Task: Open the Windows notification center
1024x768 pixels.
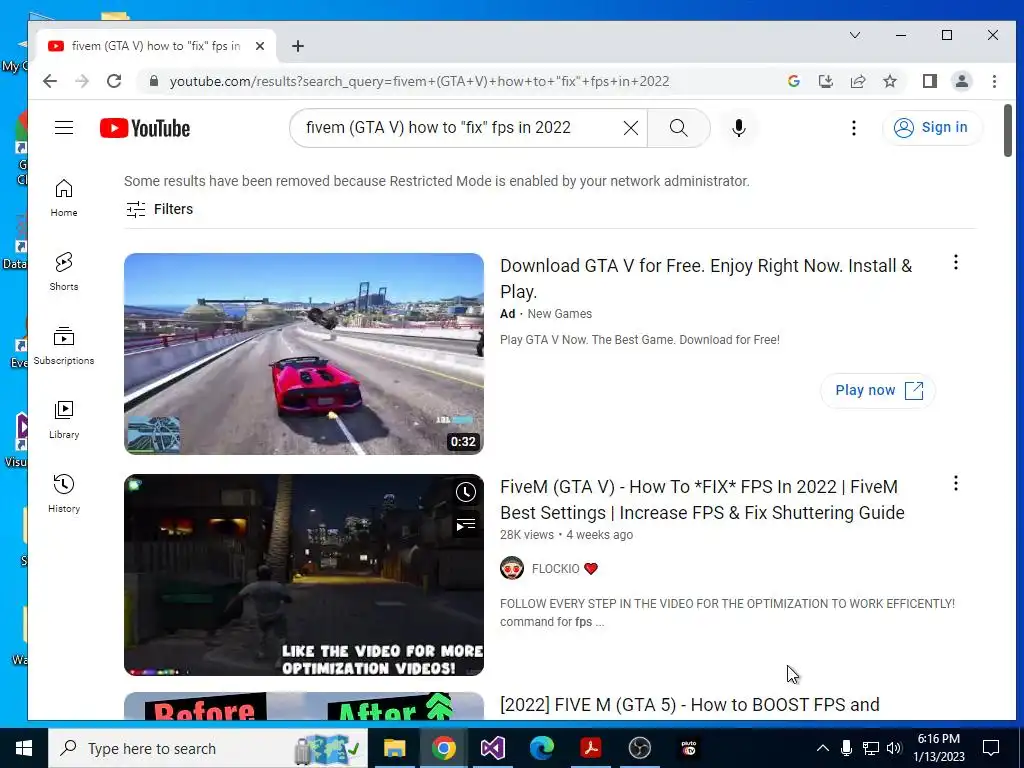Action: pyautogui.click(x=991, y=748)
